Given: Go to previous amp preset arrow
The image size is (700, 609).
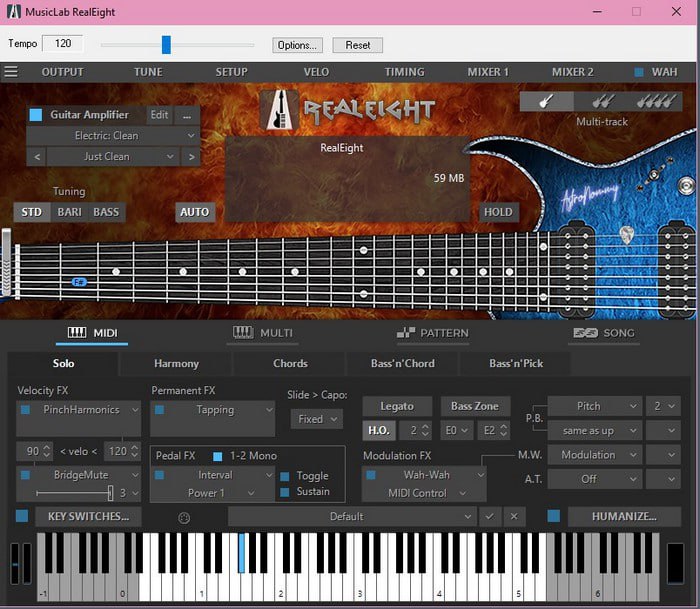Looking at the screenshot, I should click(x=37, y=157).
